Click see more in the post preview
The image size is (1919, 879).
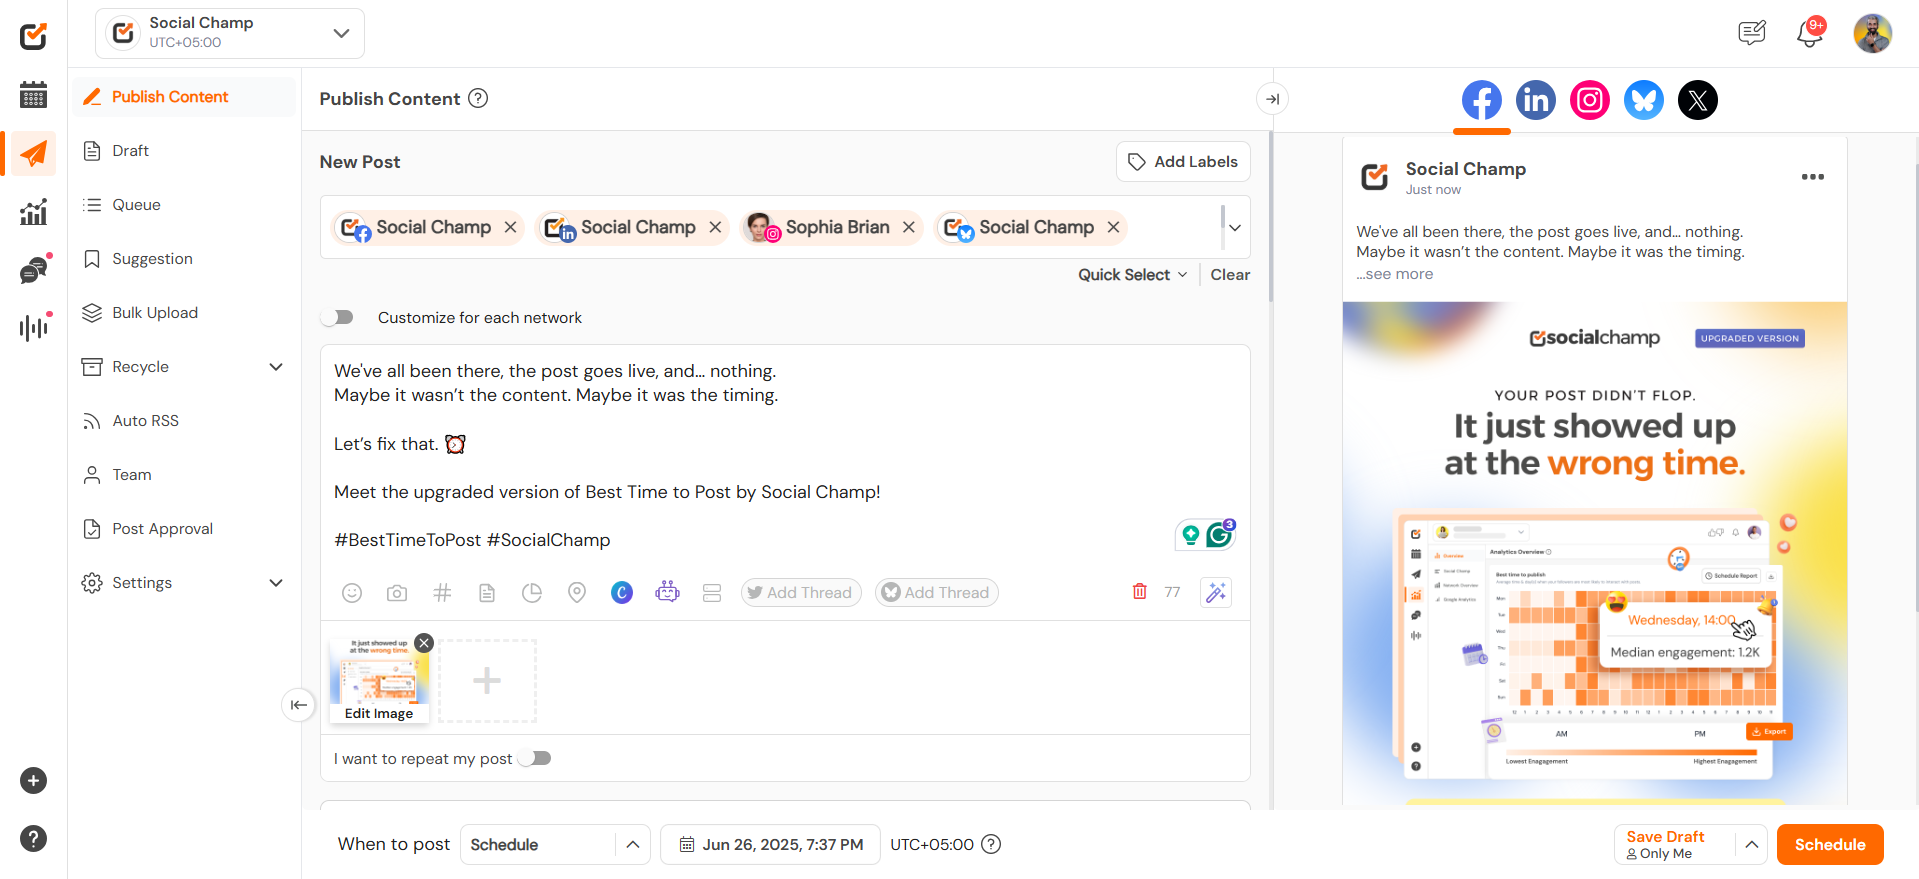(1395, 274)
